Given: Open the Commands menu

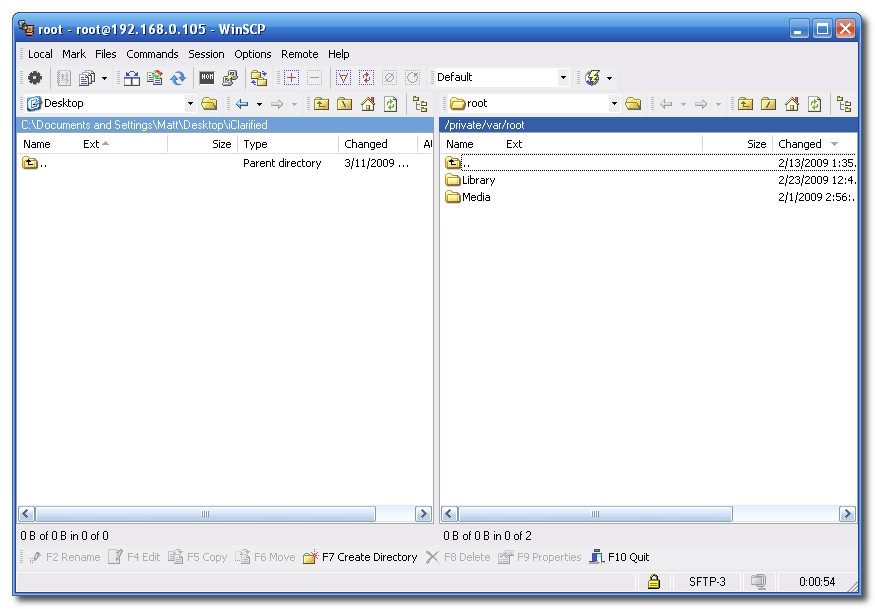Looking at the screenshot, I should [x=152, y=54].
